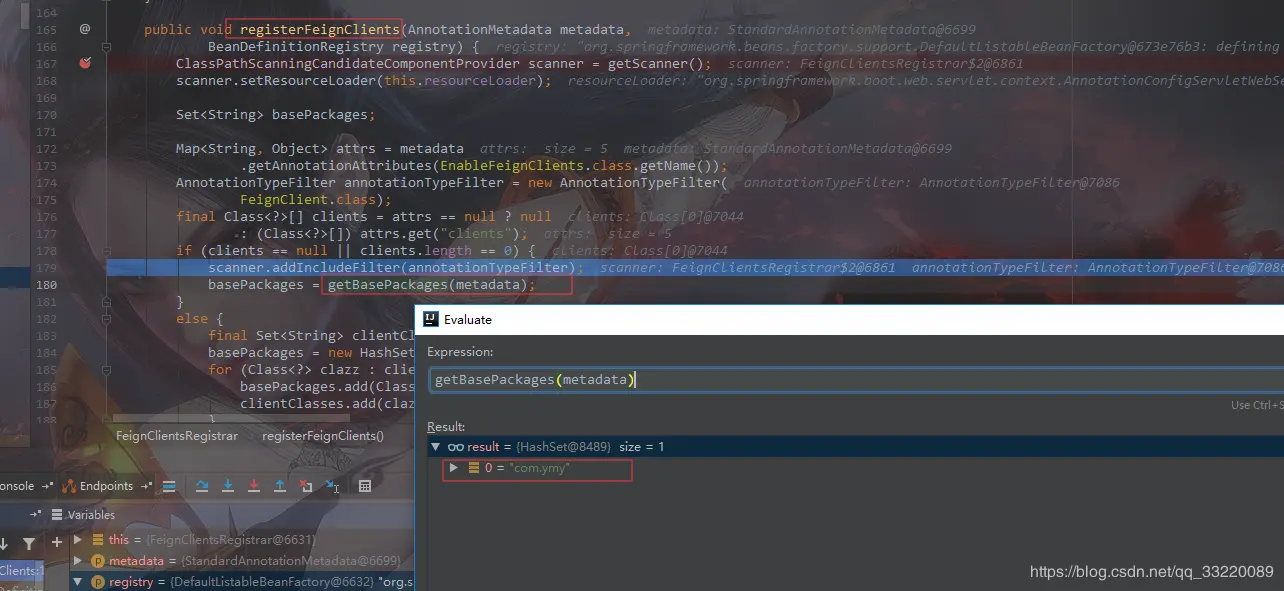Click the red Force Step Into icon

(254, 486)
